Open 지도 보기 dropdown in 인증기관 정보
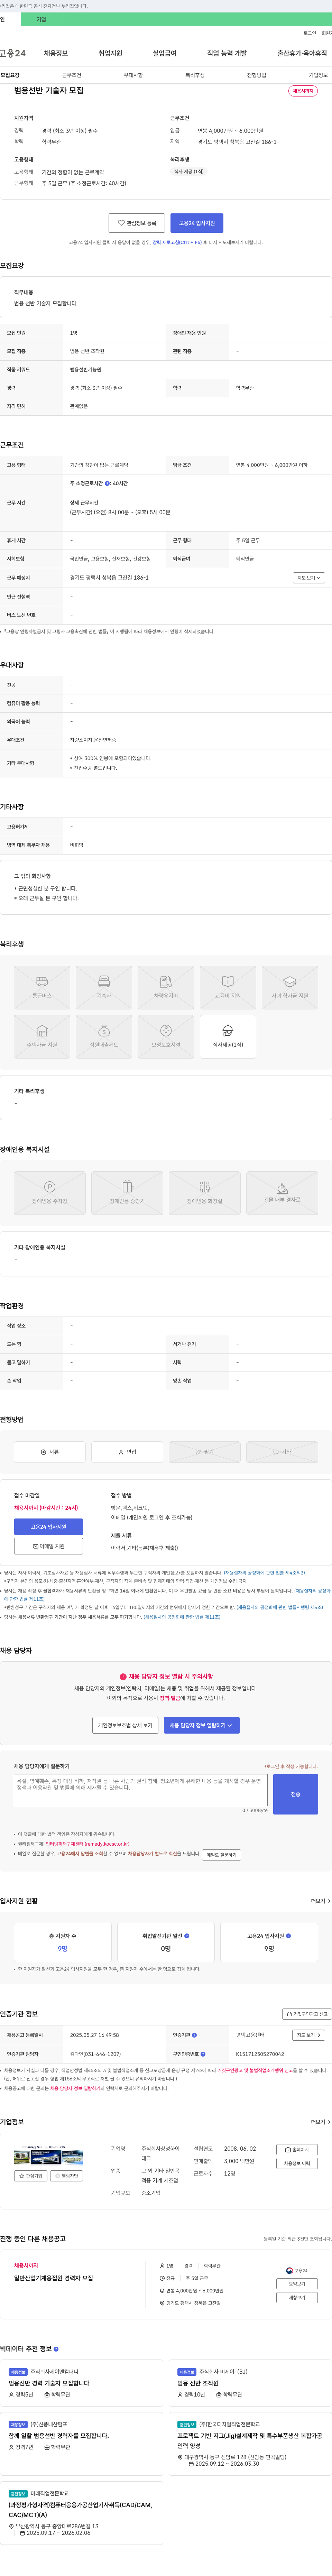The image size is (332, 2576). click(x=309, y=2035)
